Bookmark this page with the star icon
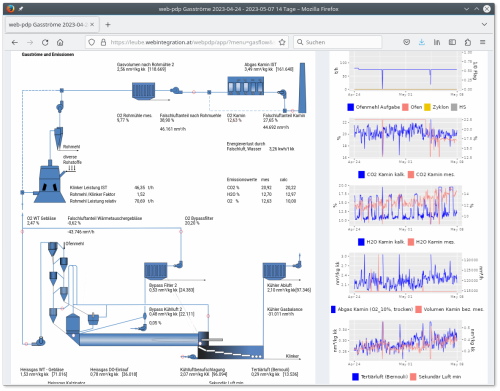The height and width of the screenshot is (391, 500). click(282, 42)
